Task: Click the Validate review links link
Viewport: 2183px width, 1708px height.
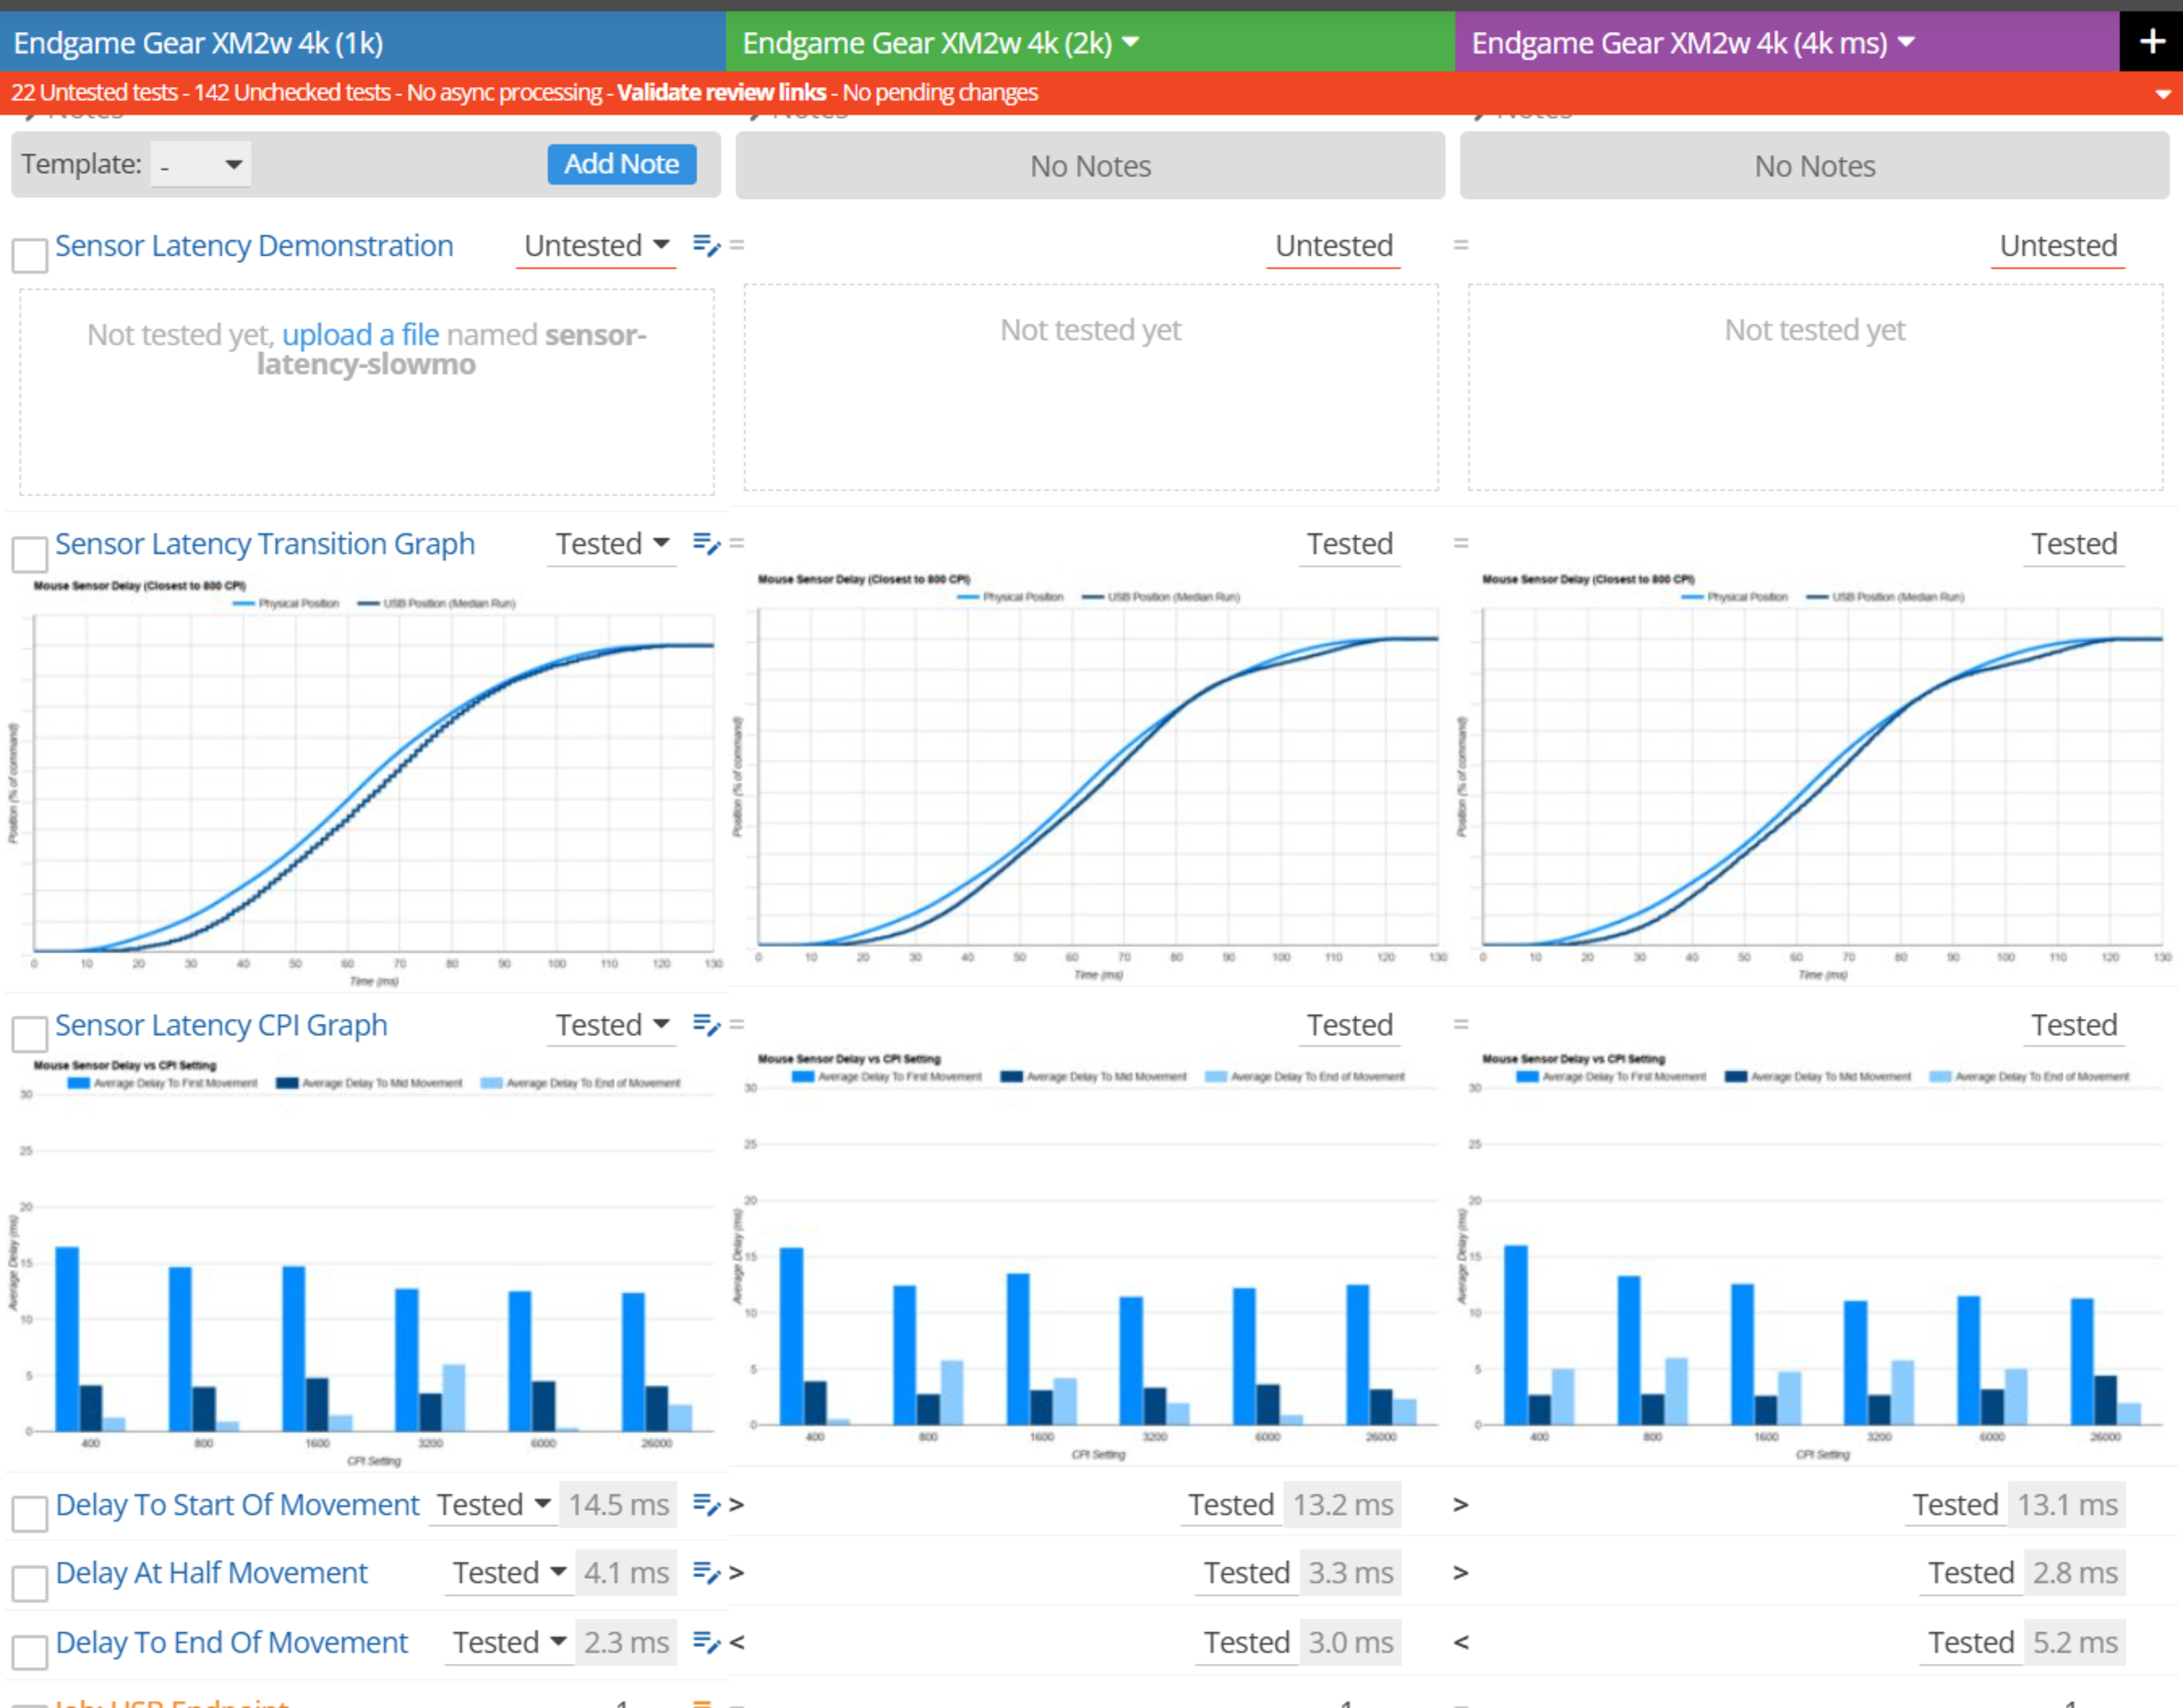Action: [721, 93]
